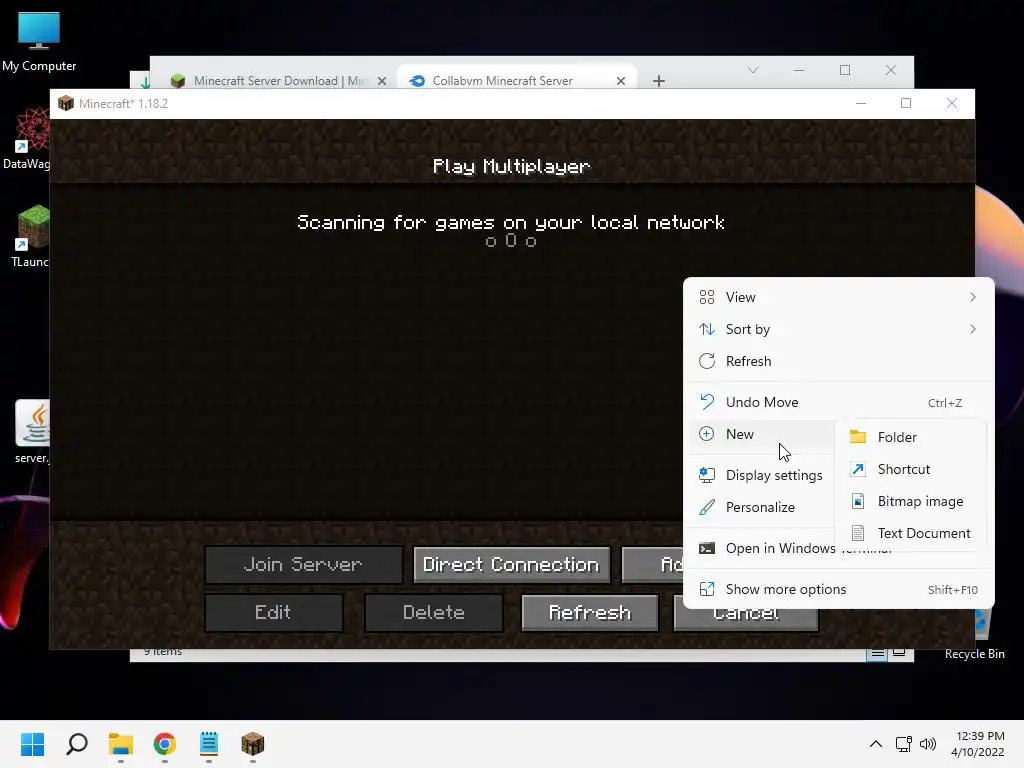
Task: Click Show more options entry
Action: pos(838,589)
